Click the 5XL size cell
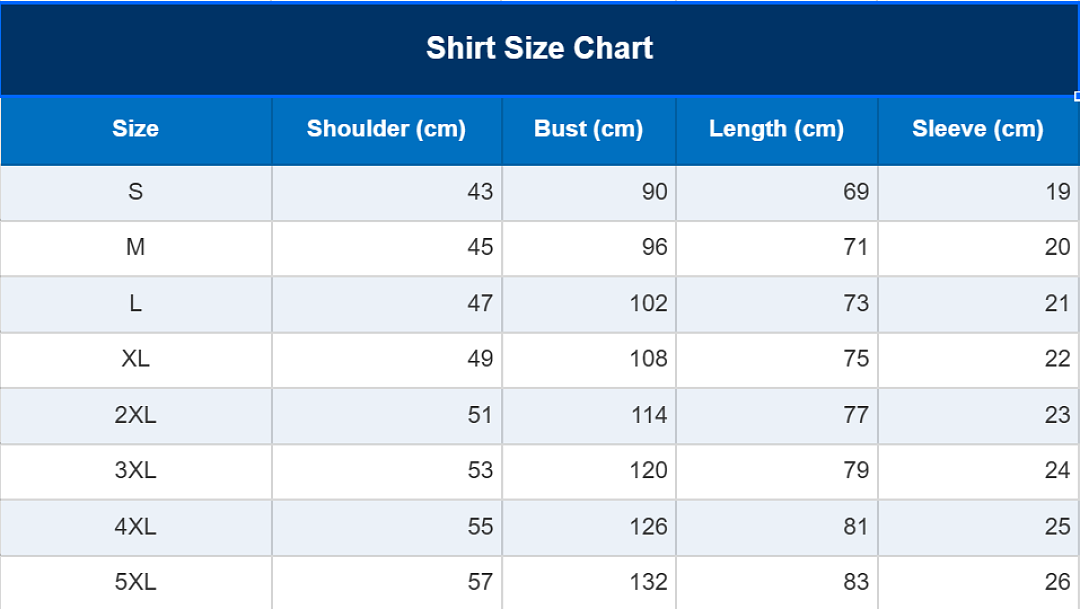 pyautogui.click(x=136, y=582)
